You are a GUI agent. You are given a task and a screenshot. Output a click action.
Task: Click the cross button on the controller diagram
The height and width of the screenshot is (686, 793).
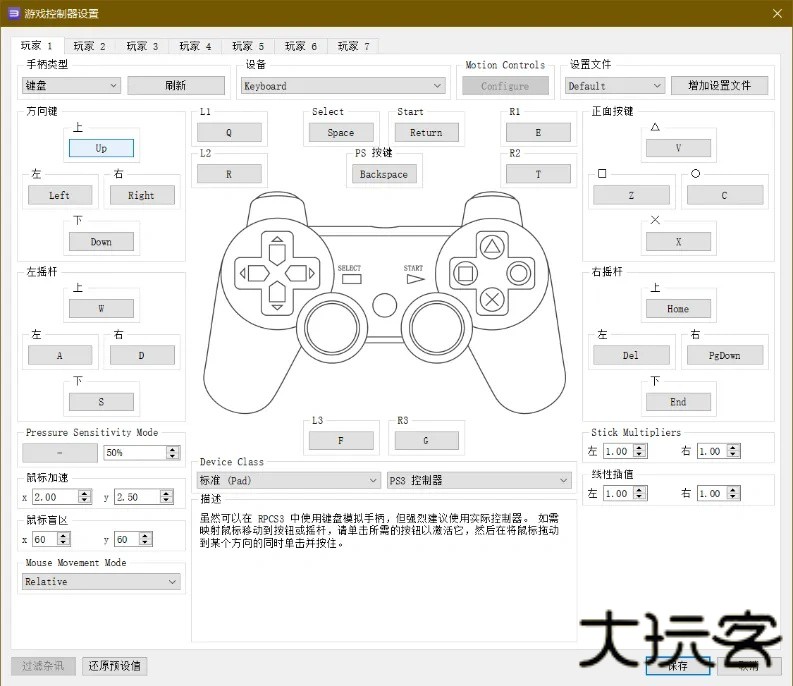tap(492, 300)
